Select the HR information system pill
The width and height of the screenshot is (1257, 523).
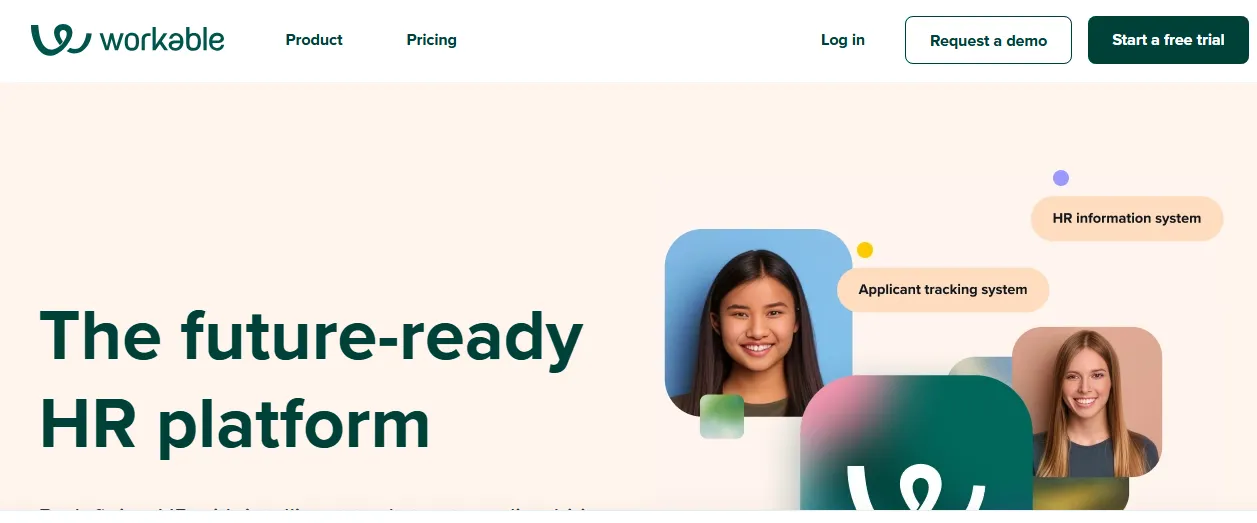tap(1127, 218)
